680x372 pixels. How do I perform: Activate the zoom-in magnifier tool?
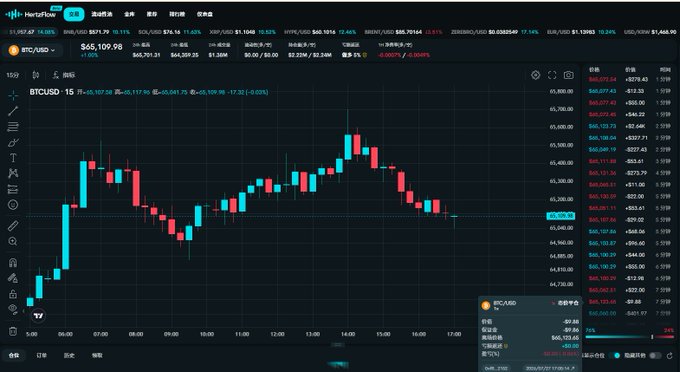13,241
